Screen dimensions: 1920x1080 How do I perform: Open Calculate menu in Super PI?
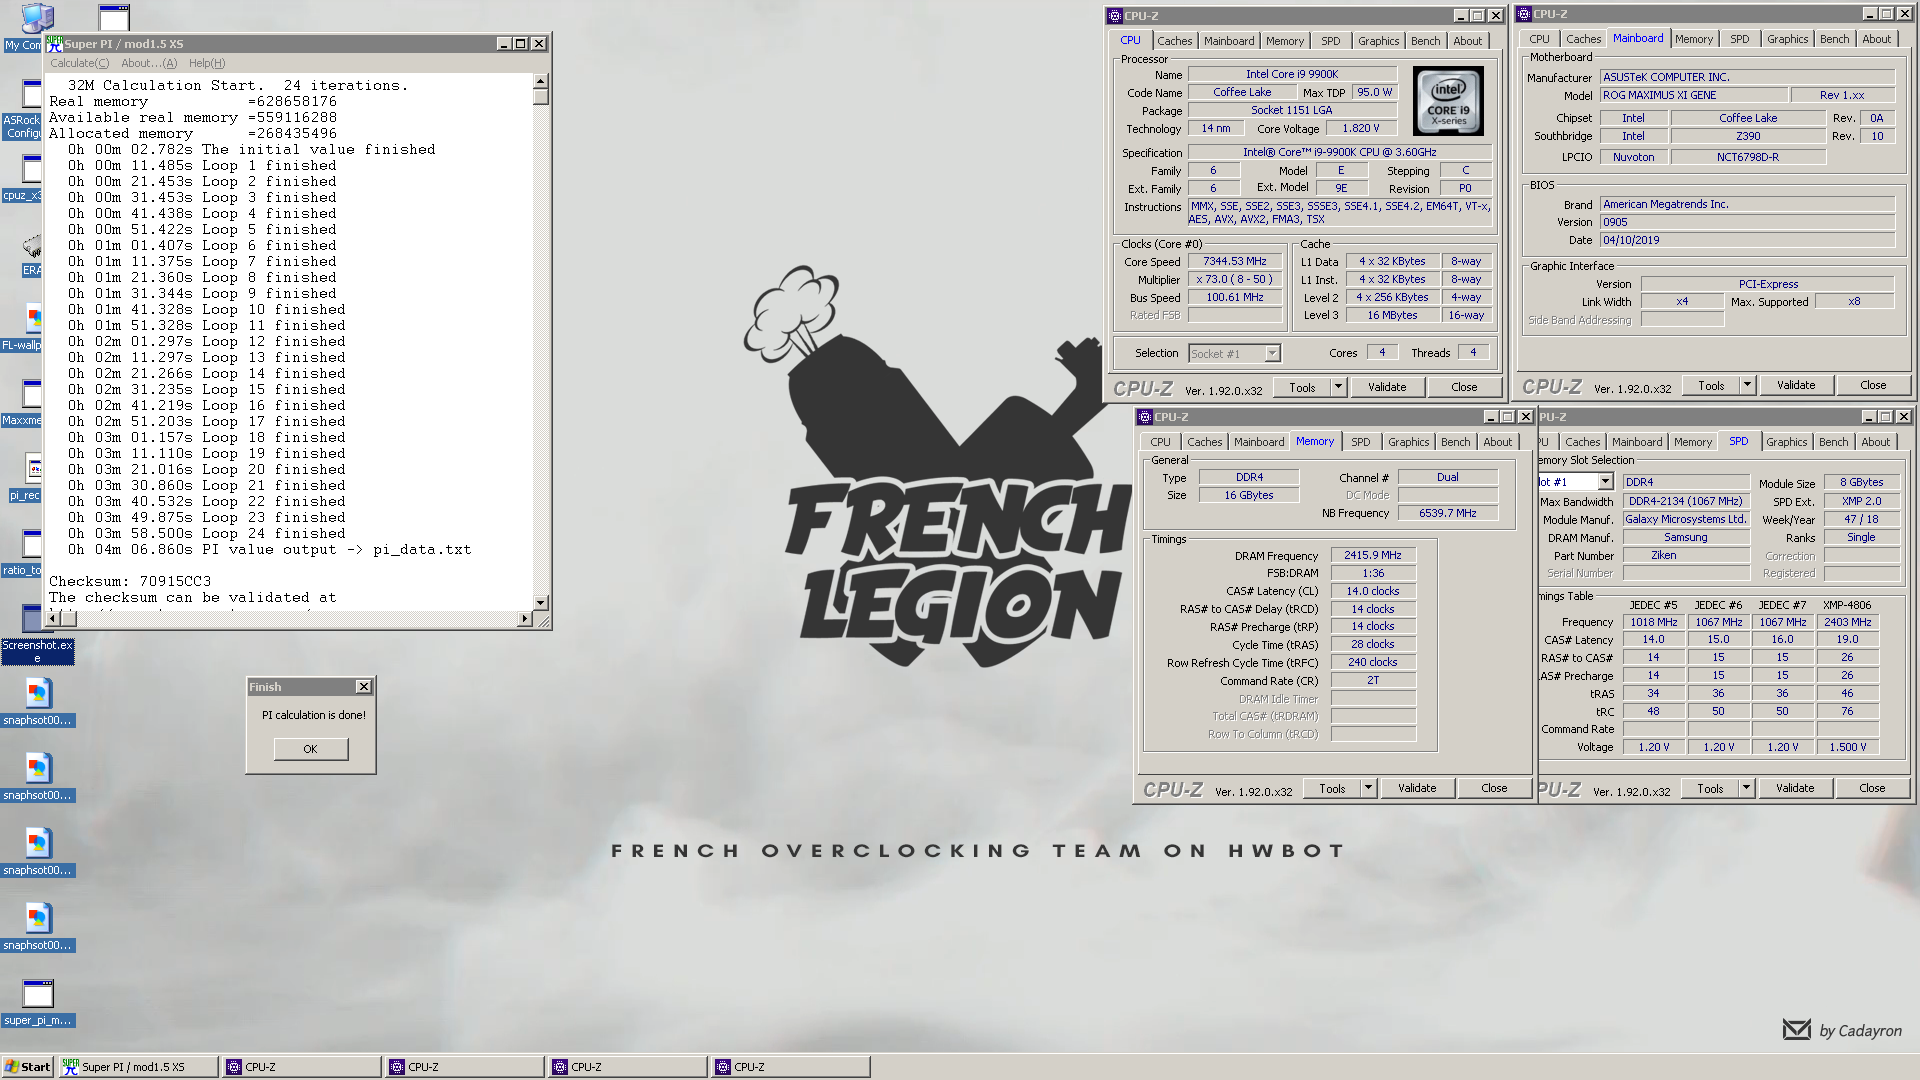[79, 63]
